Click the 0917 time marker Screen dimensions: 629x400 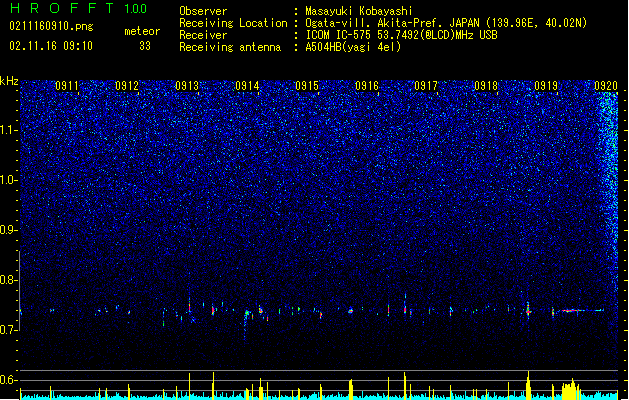point(426,86)
